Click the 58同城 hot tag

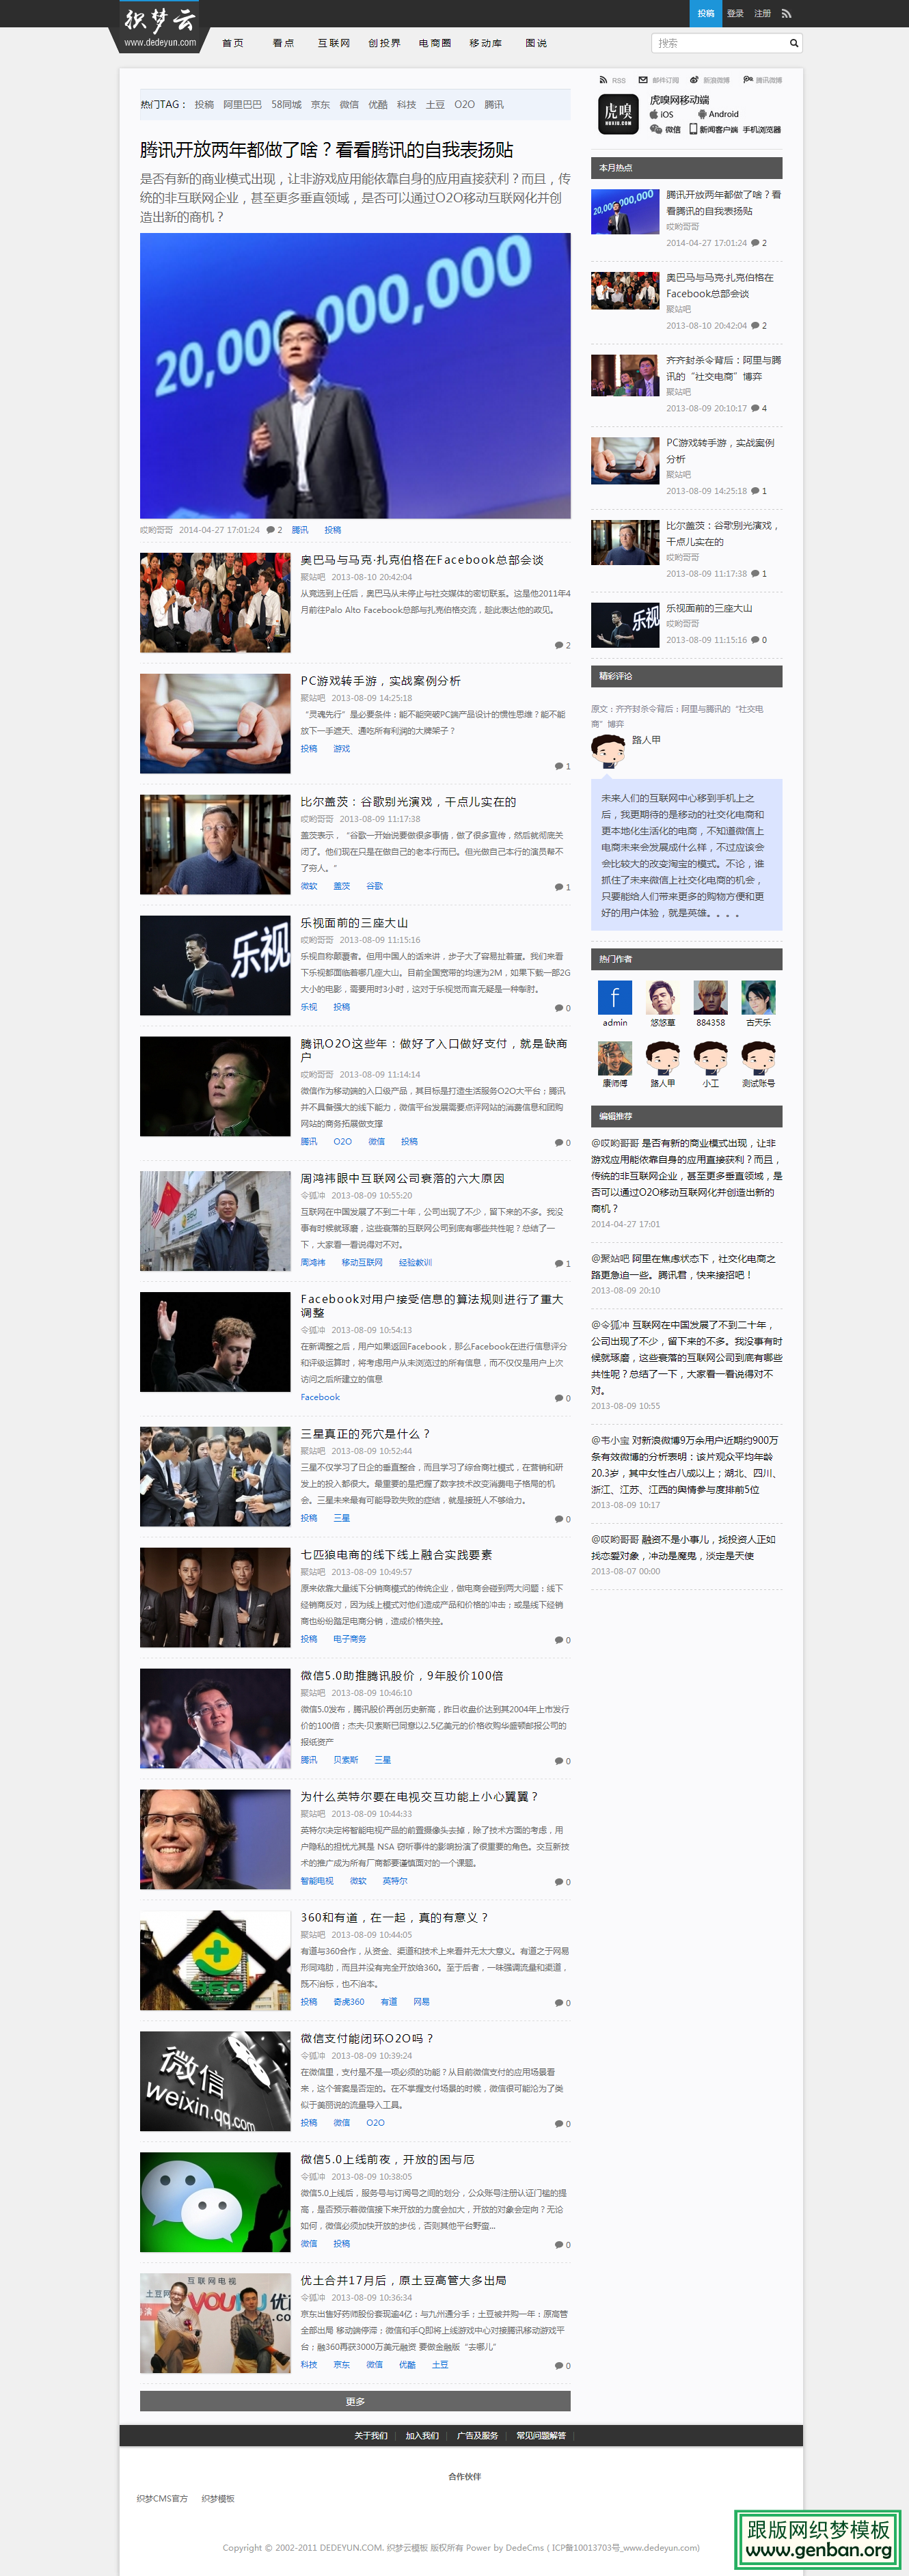pyautogui.click(x=286, y=104)
